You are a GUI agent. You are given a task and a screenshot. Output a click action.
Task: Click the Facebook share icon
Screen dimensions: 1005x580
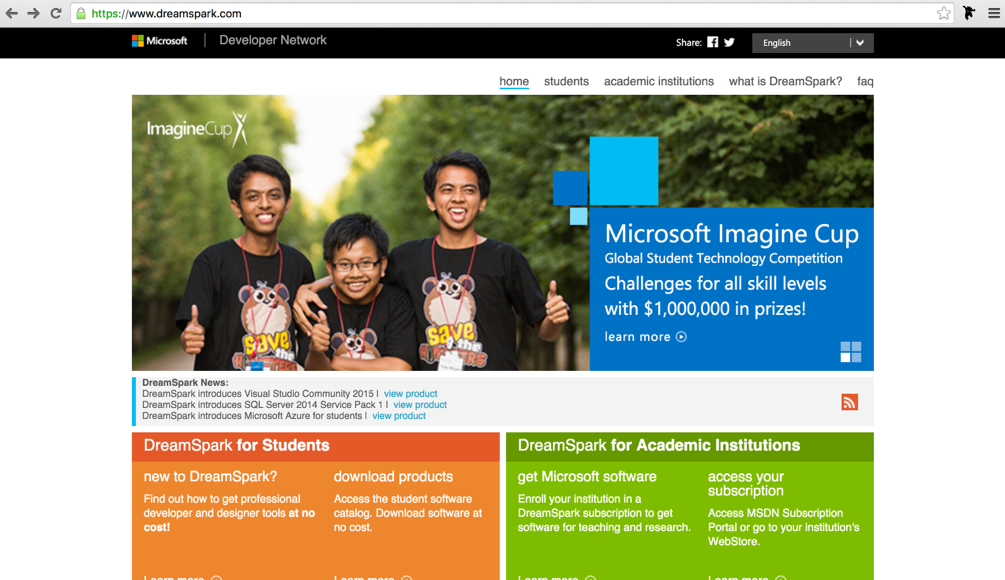[x=712, y=42]
